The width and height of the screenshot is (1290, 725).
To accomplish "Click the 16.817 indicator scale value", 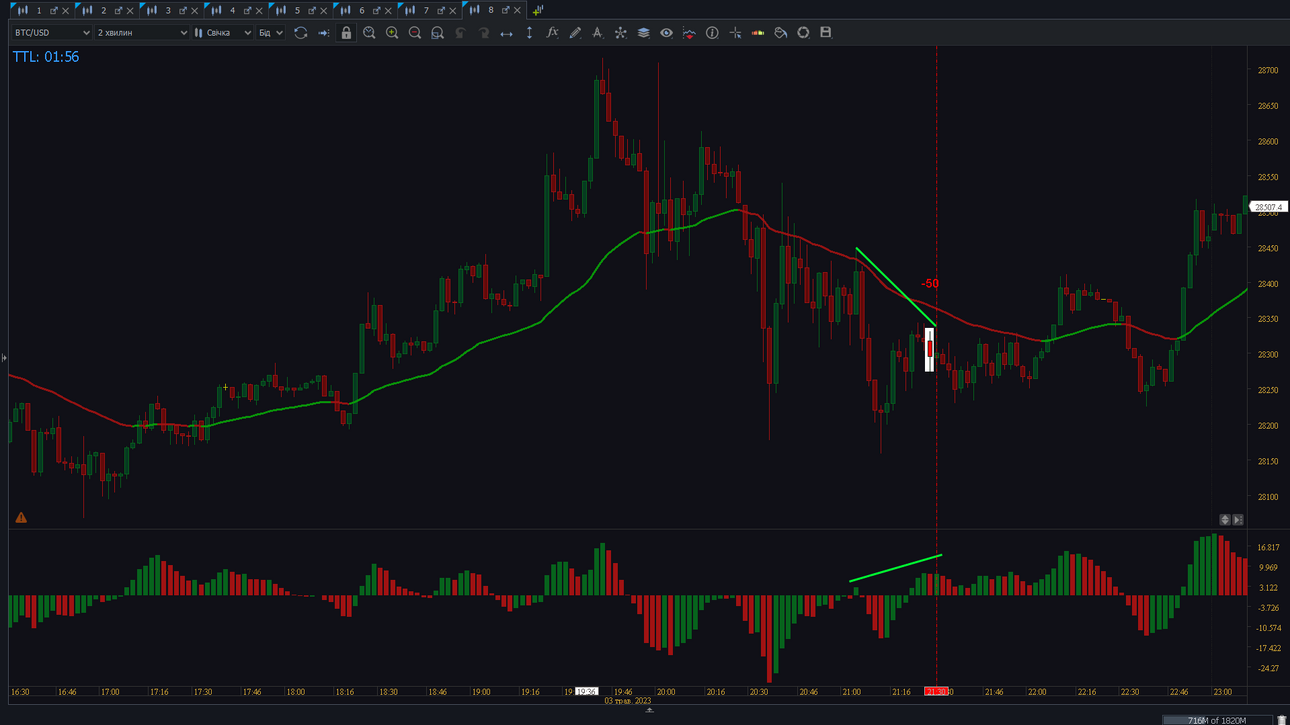I will click(x=1268, y=548).
